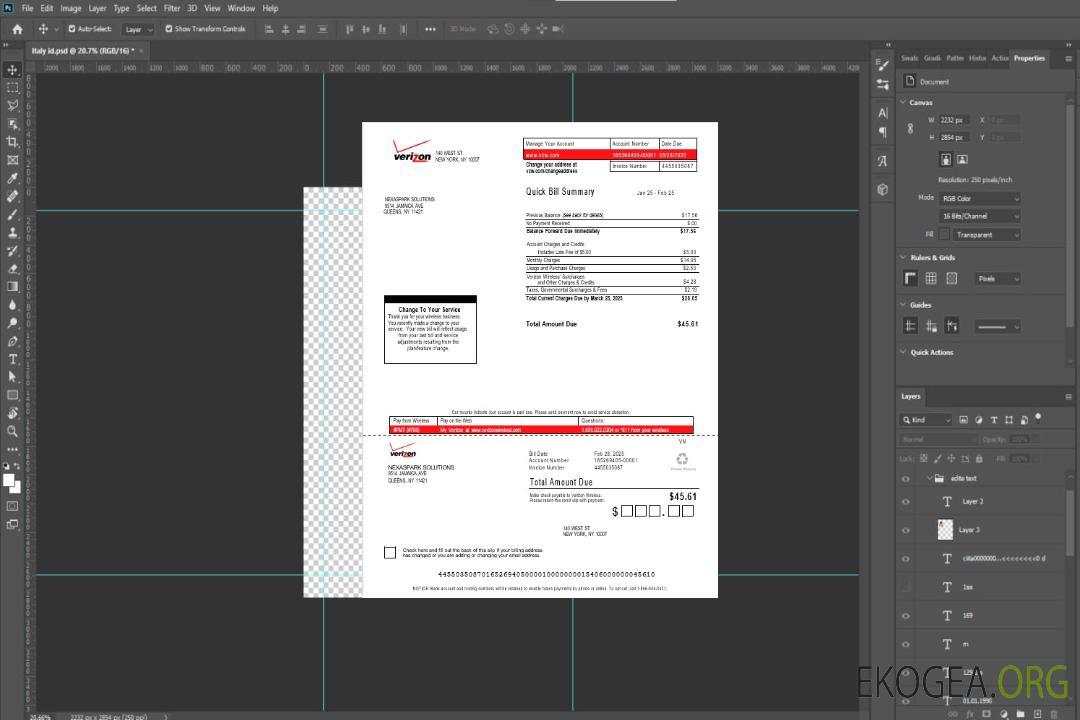The width and height of the screenshot is (1080, 720).
Task: Toggle rulers button in Rulers & Grids
Action: click(x=910, y=278)
